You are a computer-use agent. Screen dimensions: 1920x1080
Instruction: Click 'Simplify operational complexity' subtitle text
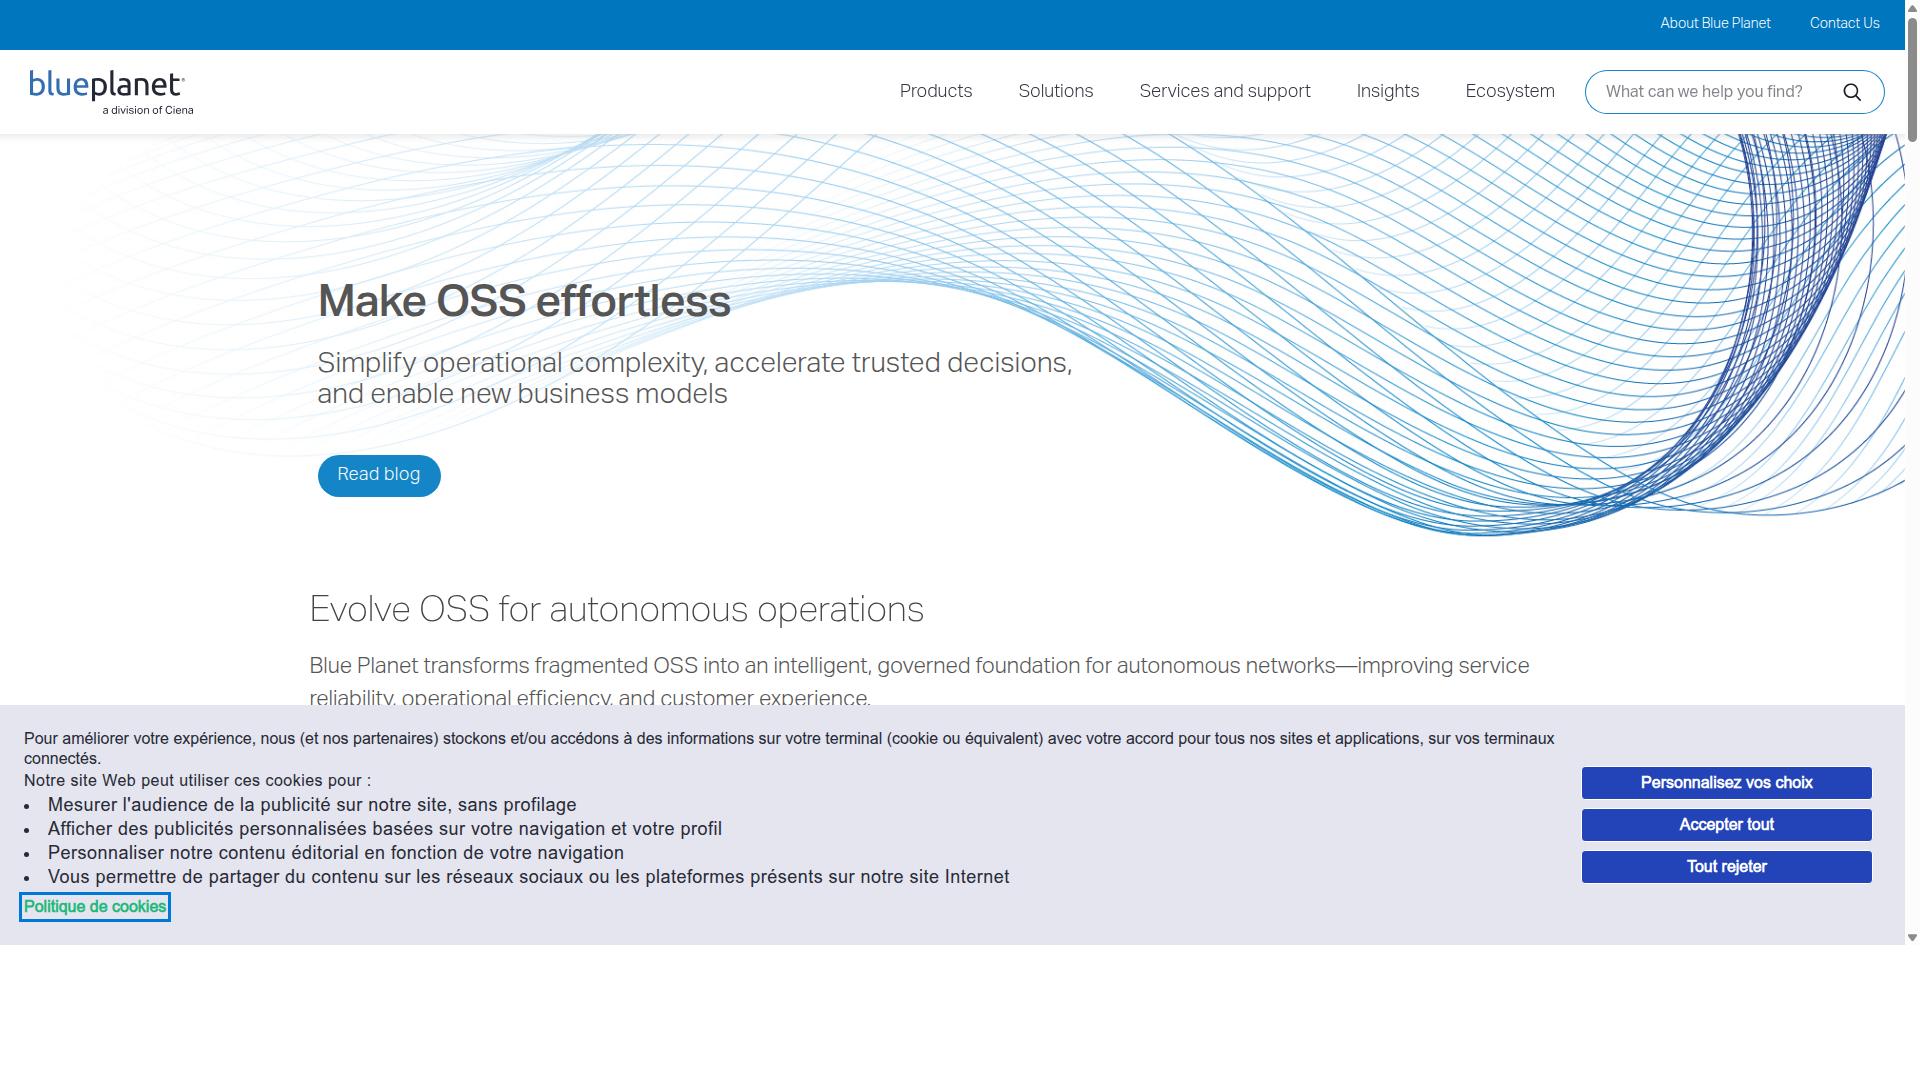695,379
